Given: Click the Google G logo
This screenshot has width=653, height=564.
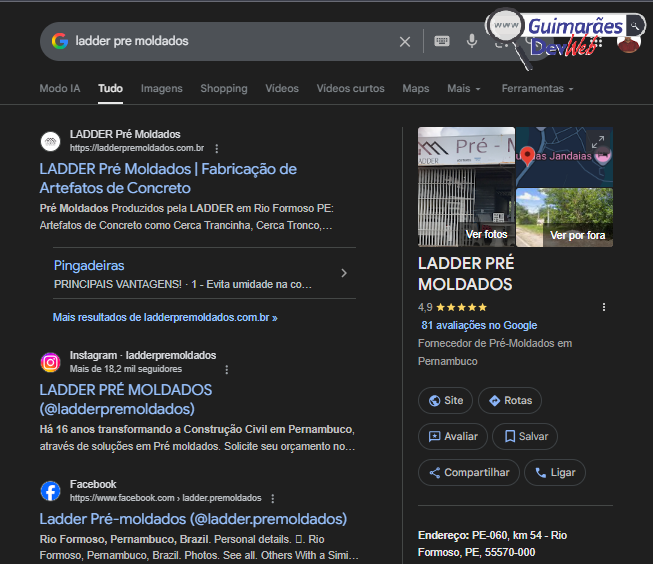Looking at the screenshot, I should [60, 41].
